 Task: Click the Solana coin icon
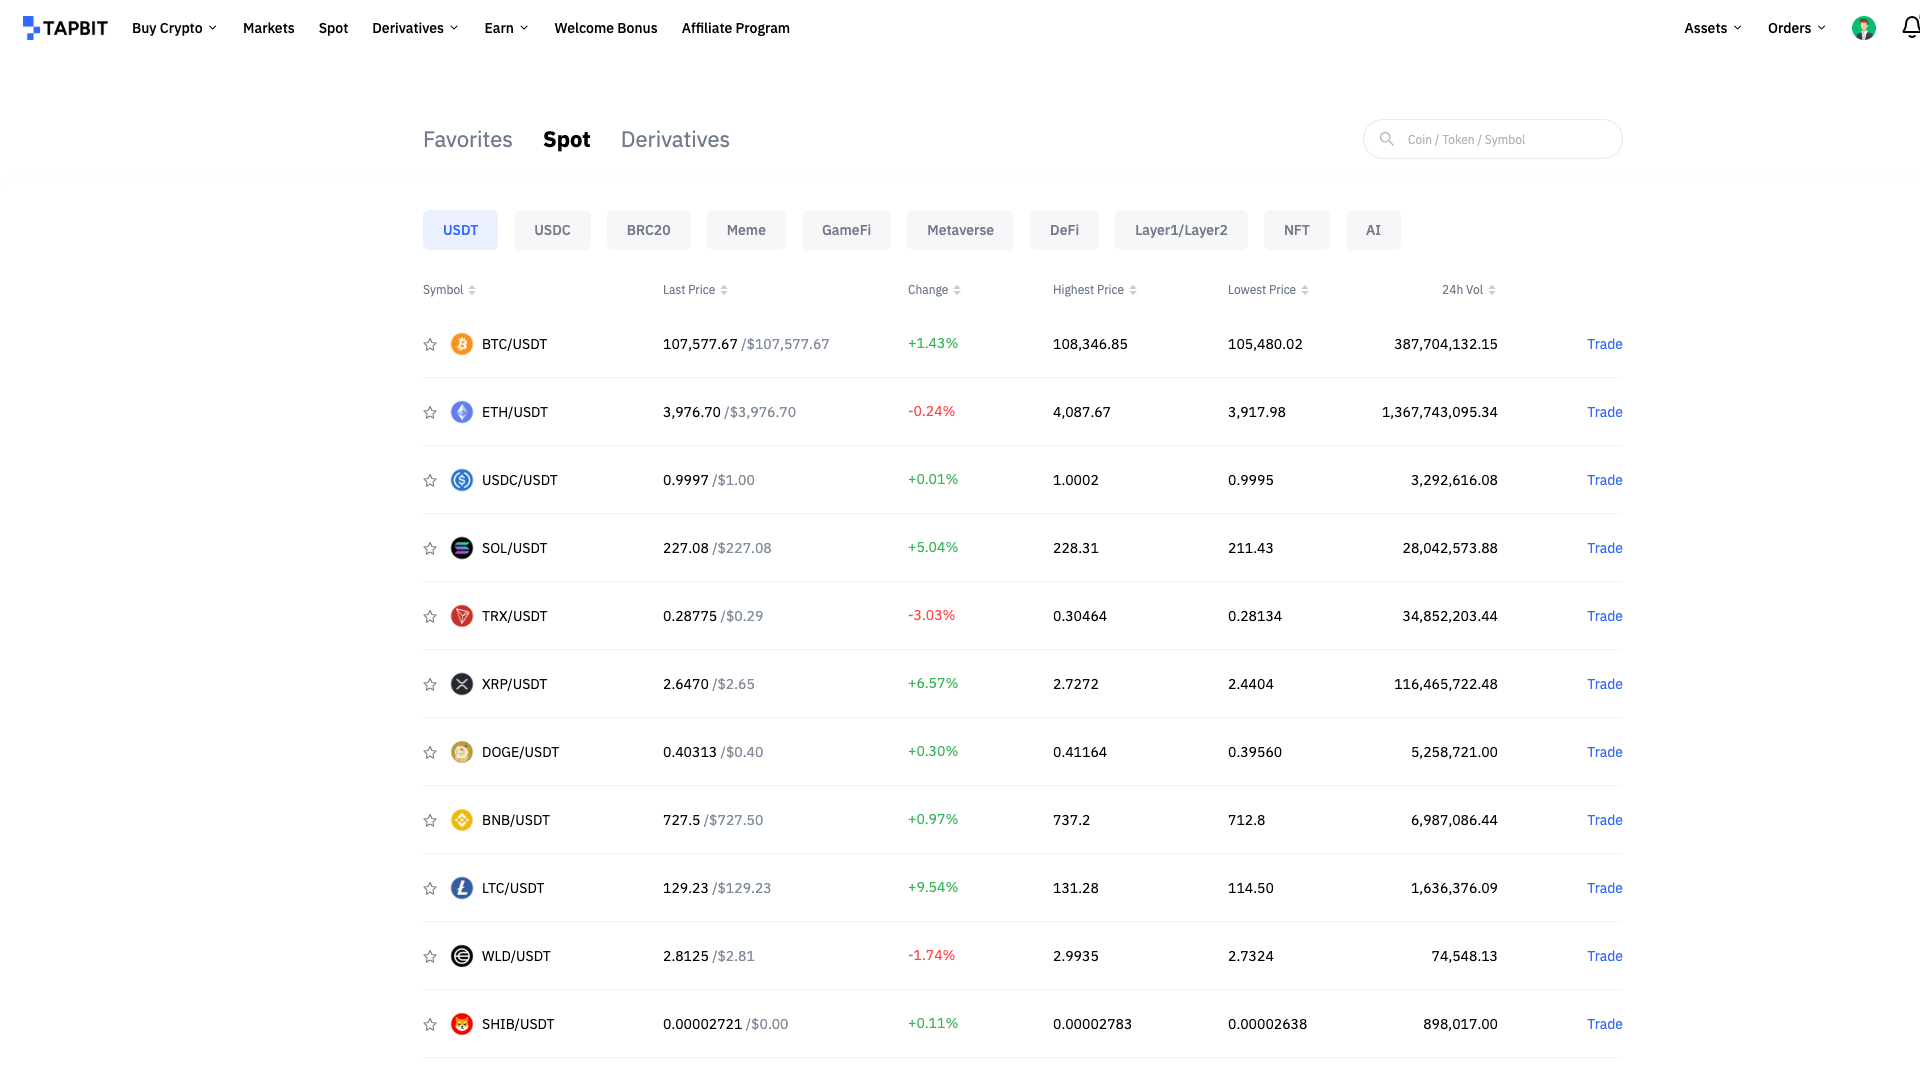(461, 548)
